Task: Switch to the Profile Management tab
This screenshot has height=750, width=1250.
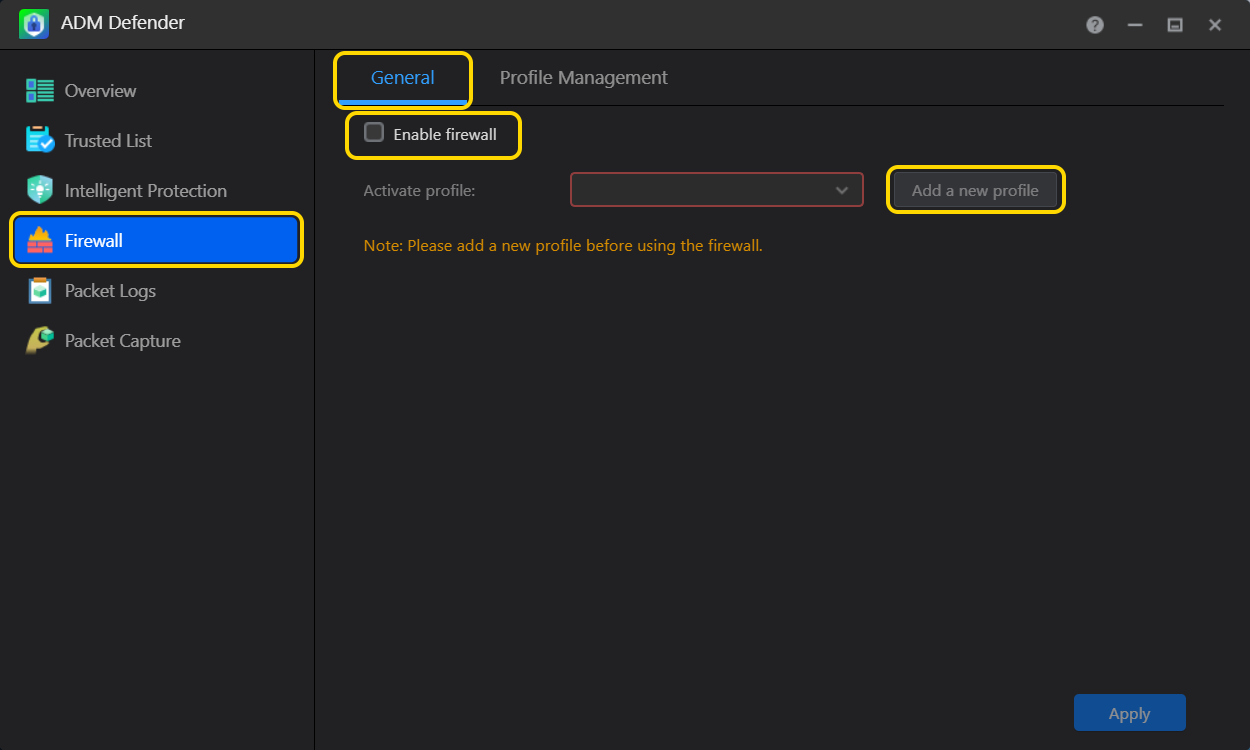Action: 583,78
